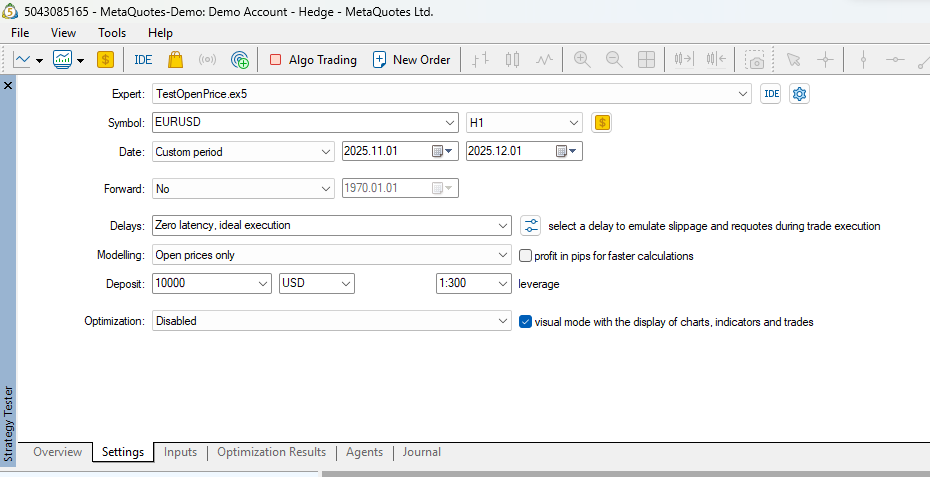Open calendar for end date 2025.12.01

click(566, 151)
